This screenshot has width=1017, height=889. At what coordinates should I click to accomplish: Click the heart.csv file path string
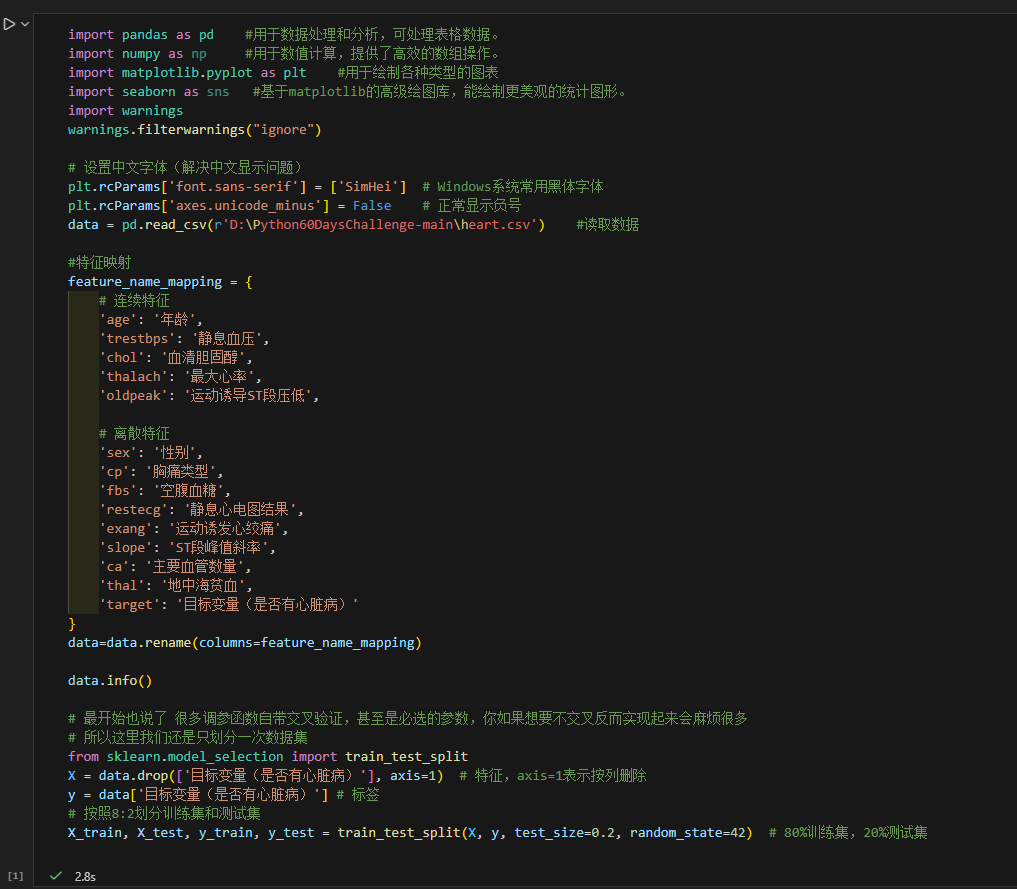(378, 225)
